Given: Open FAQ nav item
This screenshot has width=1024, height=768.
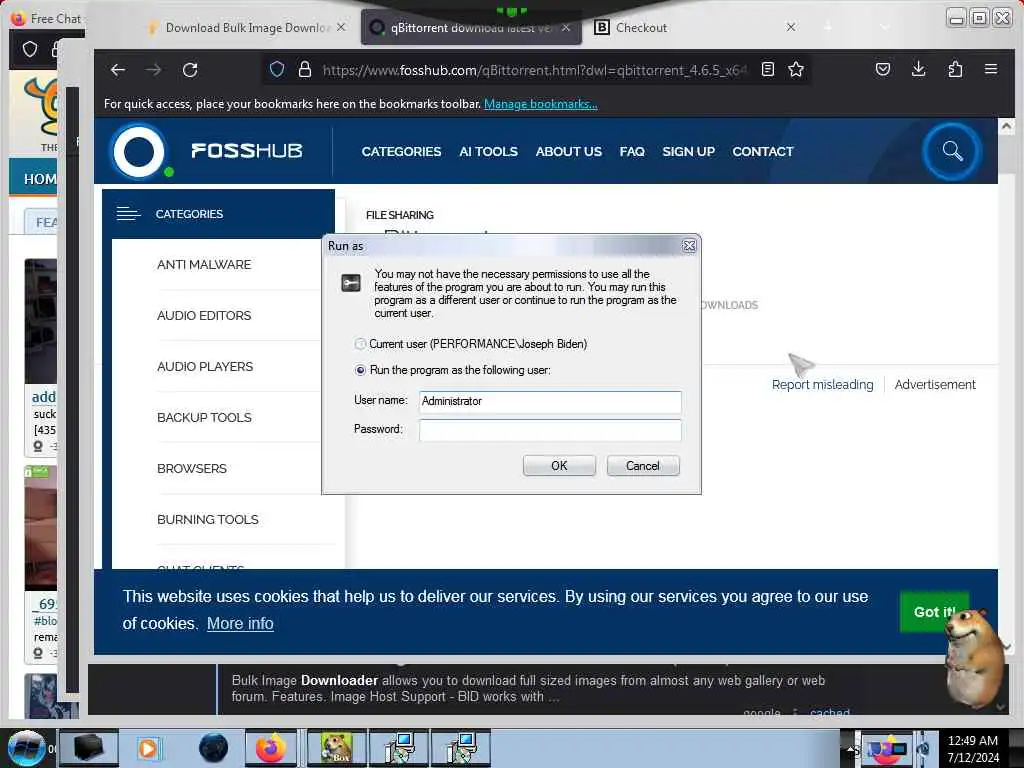Looking at the screenshot, I should point(632,152).
